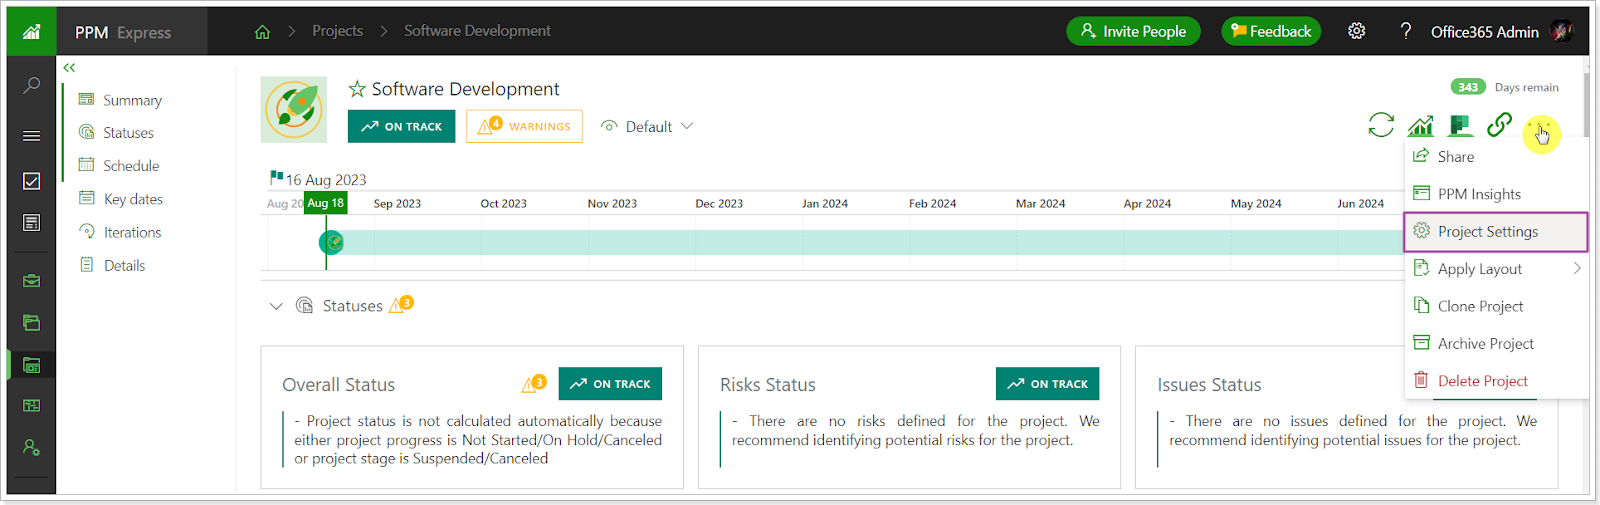Viewport: 1600px width, 505px height.
Task: Click the PPM Express logo icon
Action: 32,32
